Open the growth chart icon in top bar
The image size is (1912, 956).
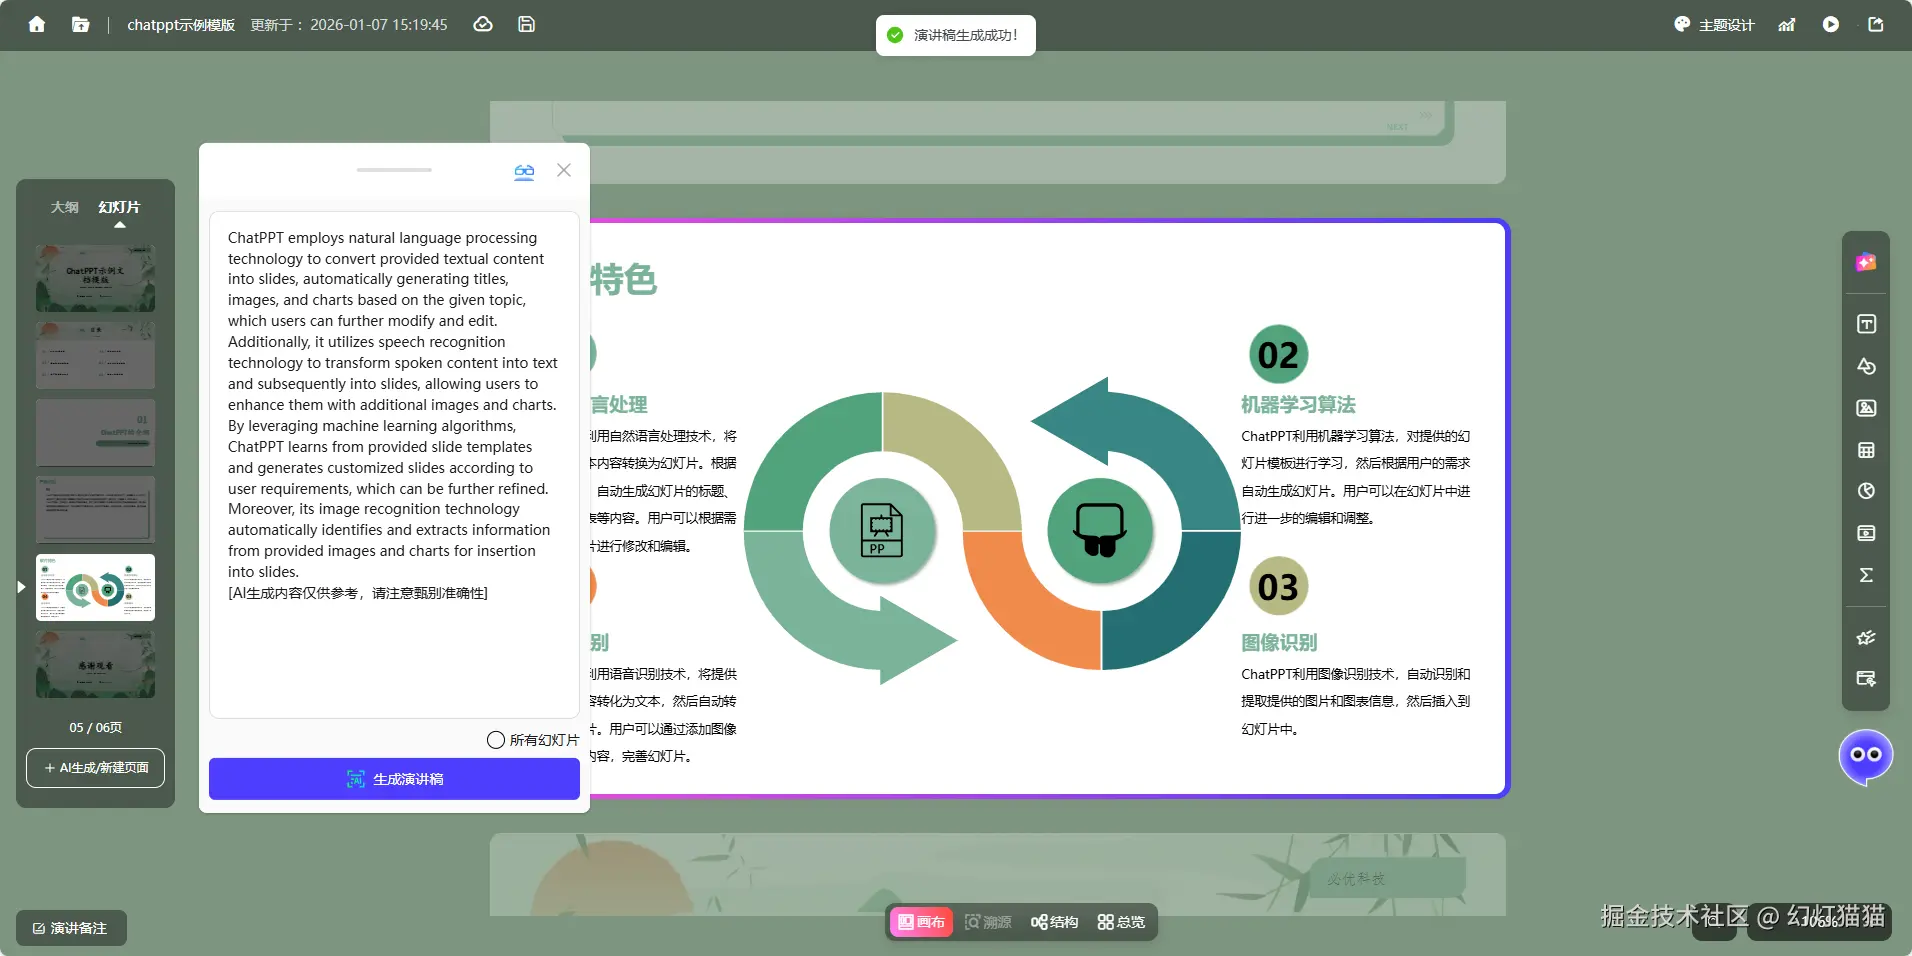(1787, 24)
